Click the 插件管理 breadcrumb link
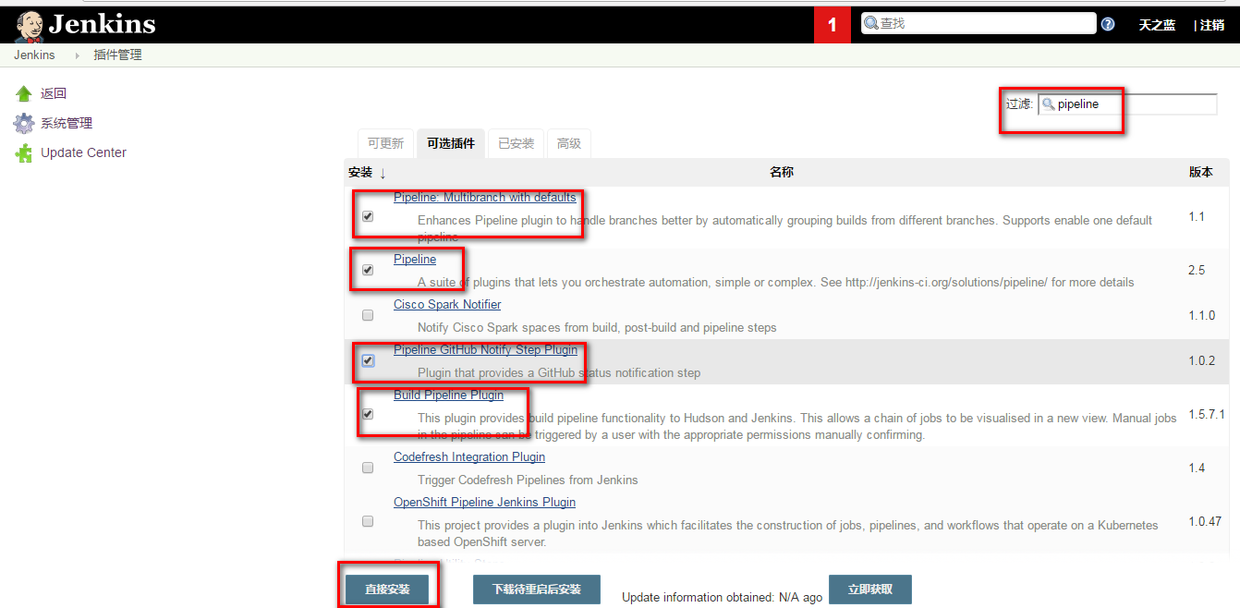 (x=118, y=55)
